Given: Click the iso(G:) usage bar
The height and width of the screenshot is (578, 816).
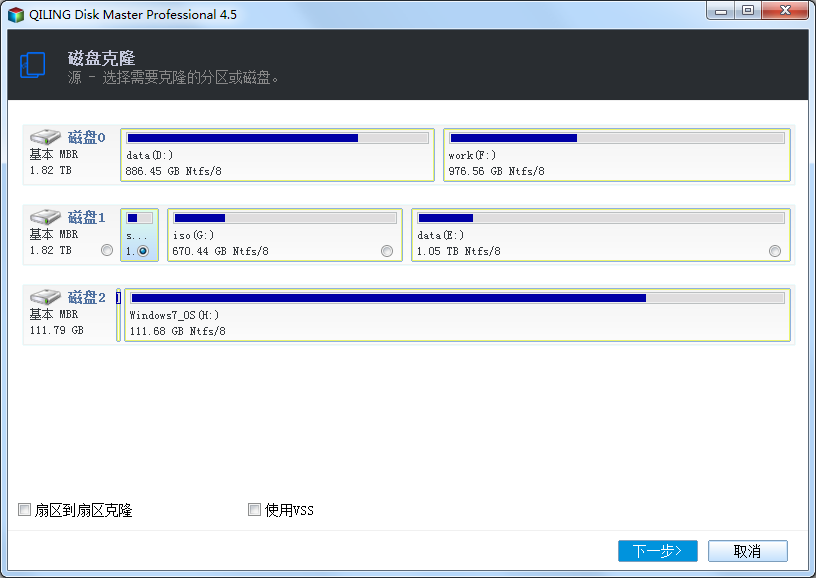Looking at the screenshot, I should coord(285,218).
